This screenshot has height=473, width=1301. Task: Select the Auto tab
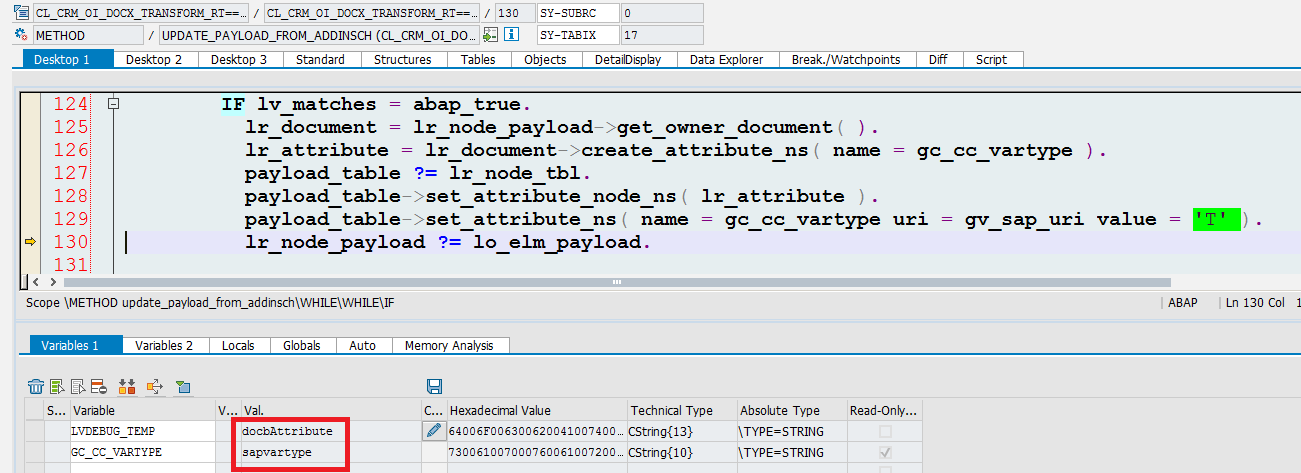[x=363, y=345]
